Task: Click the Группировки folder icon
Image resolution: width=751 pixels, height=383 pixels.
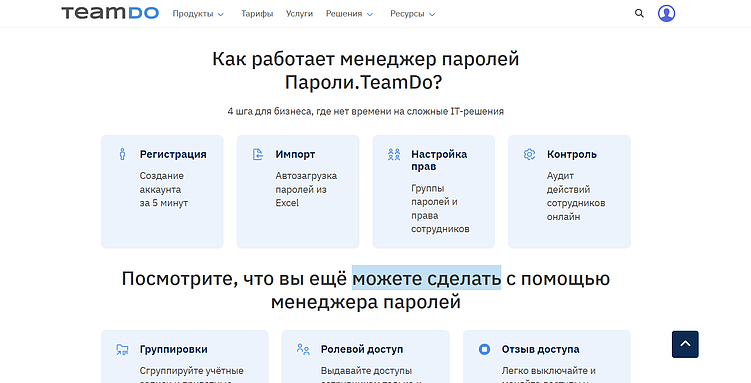Action: 122,349
